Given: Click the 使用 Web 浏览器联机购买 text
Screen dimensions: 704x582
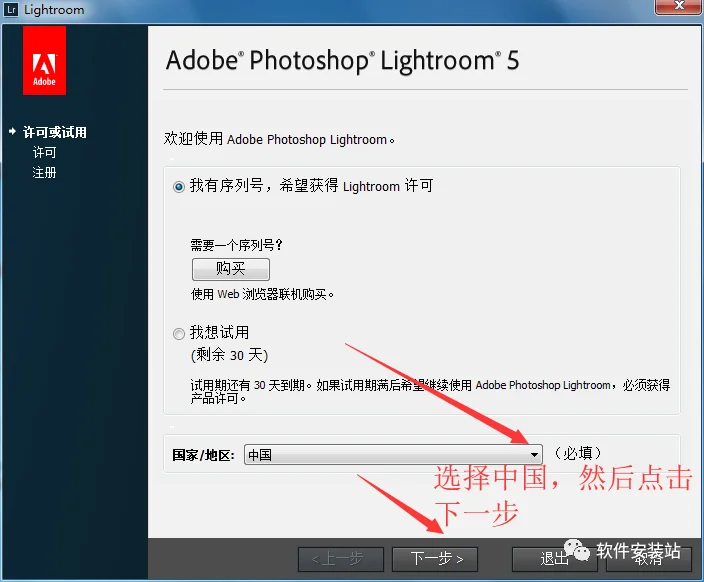Looking at the screenshot, I should (262, 294).
